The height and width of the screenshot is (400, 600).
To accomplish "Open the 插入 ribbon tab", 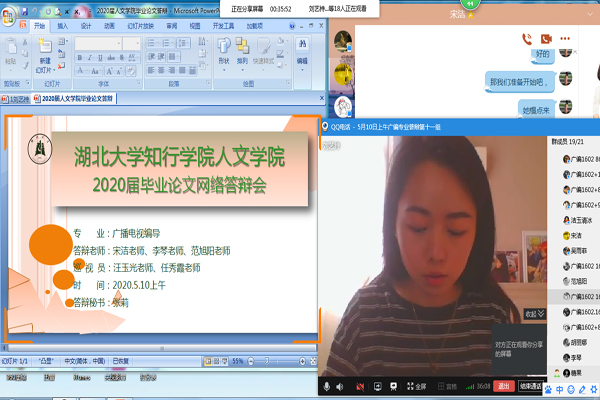I will coord(63,26).
